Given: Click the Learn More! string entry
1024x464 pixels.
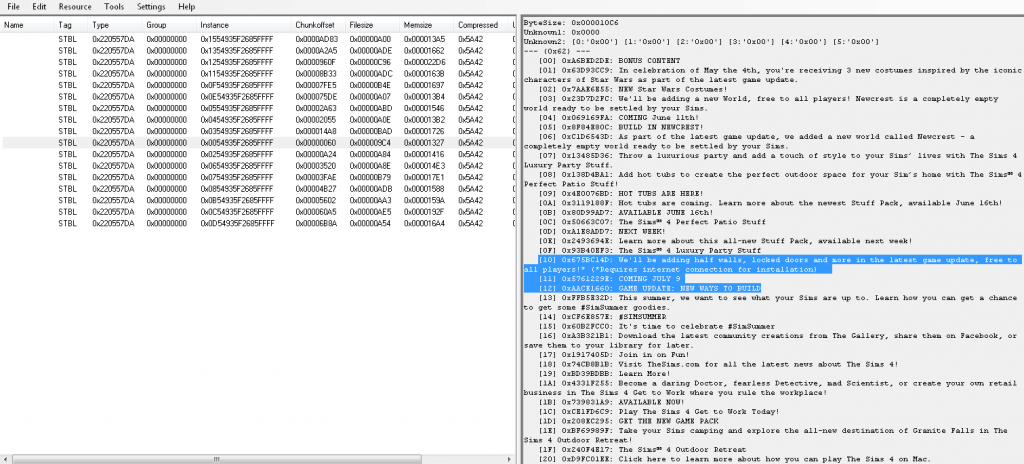Looking at the screenshot, I should click(606, 374).
